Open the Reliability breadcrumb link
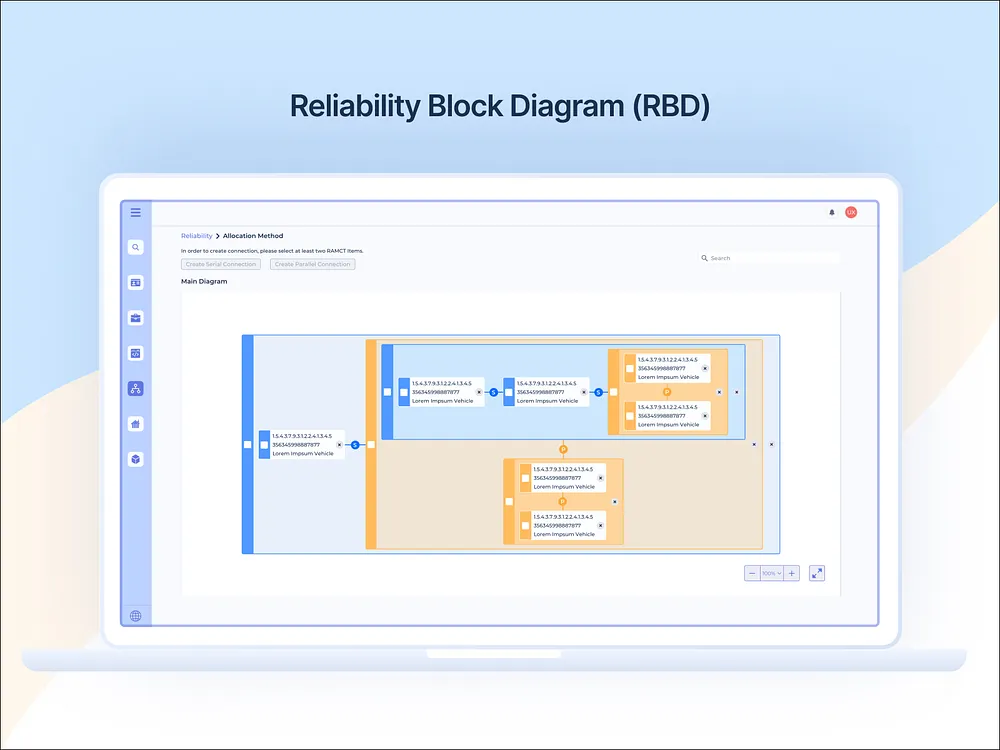Image resolution: width=1000 pixels, height=750 pixels. [x=196, y=235]
